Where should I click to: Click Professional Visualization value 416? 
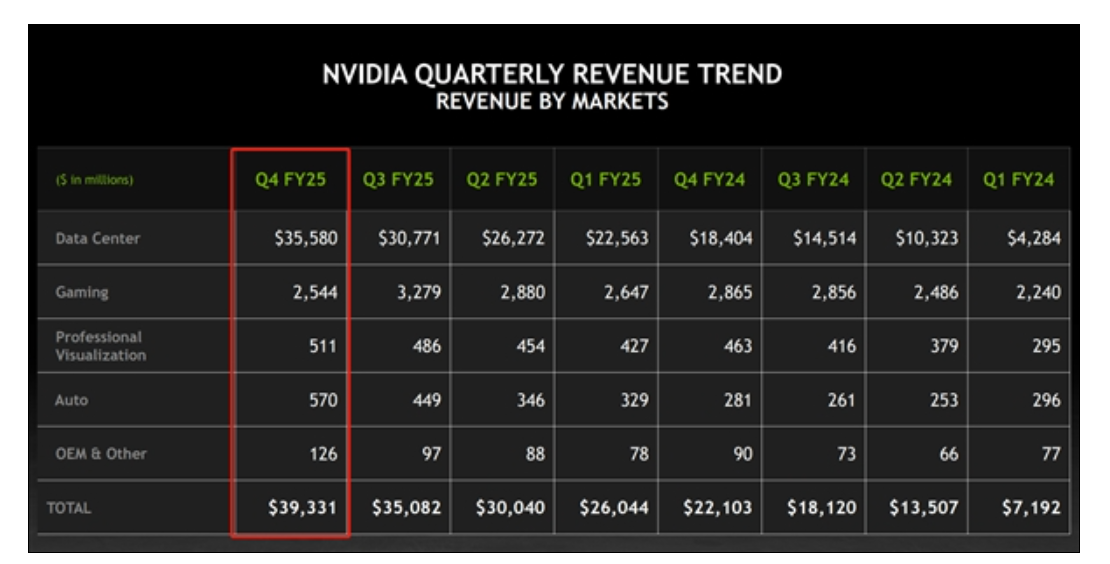tap(842, 346)
